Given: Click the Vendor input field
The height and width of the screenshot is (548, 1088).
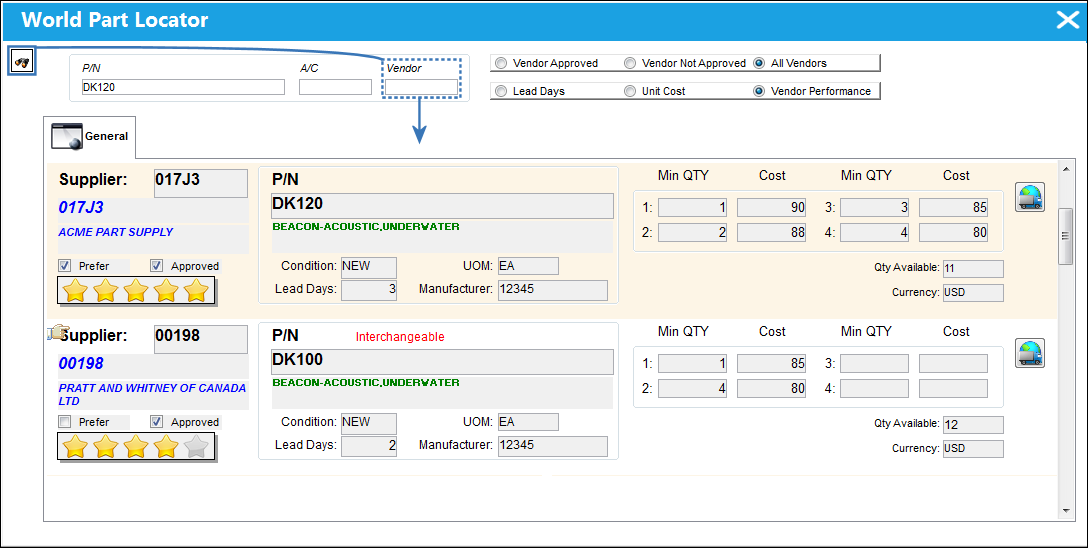Looking at the screenshot, I should [x=422, y=87].
